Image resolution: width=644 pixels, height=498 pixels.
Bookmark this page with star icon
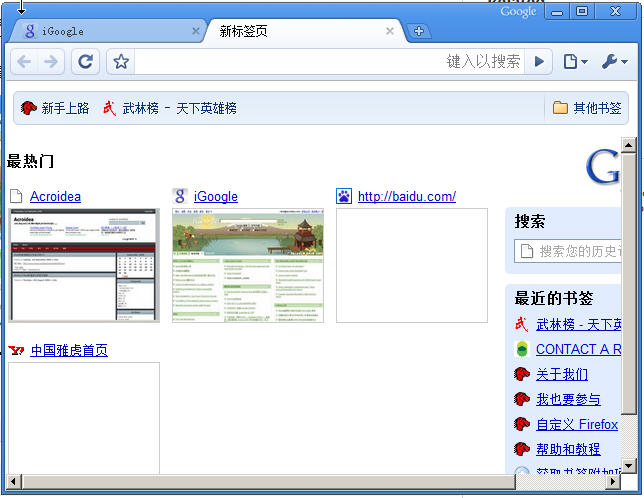[121, 62]
